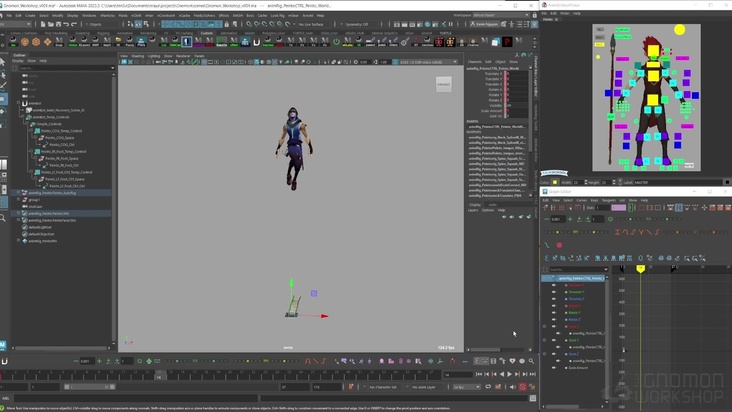This screenshot has width=732, height=412.
Task: Click the Save scene disk icon
Action: (x=58, y=24)
